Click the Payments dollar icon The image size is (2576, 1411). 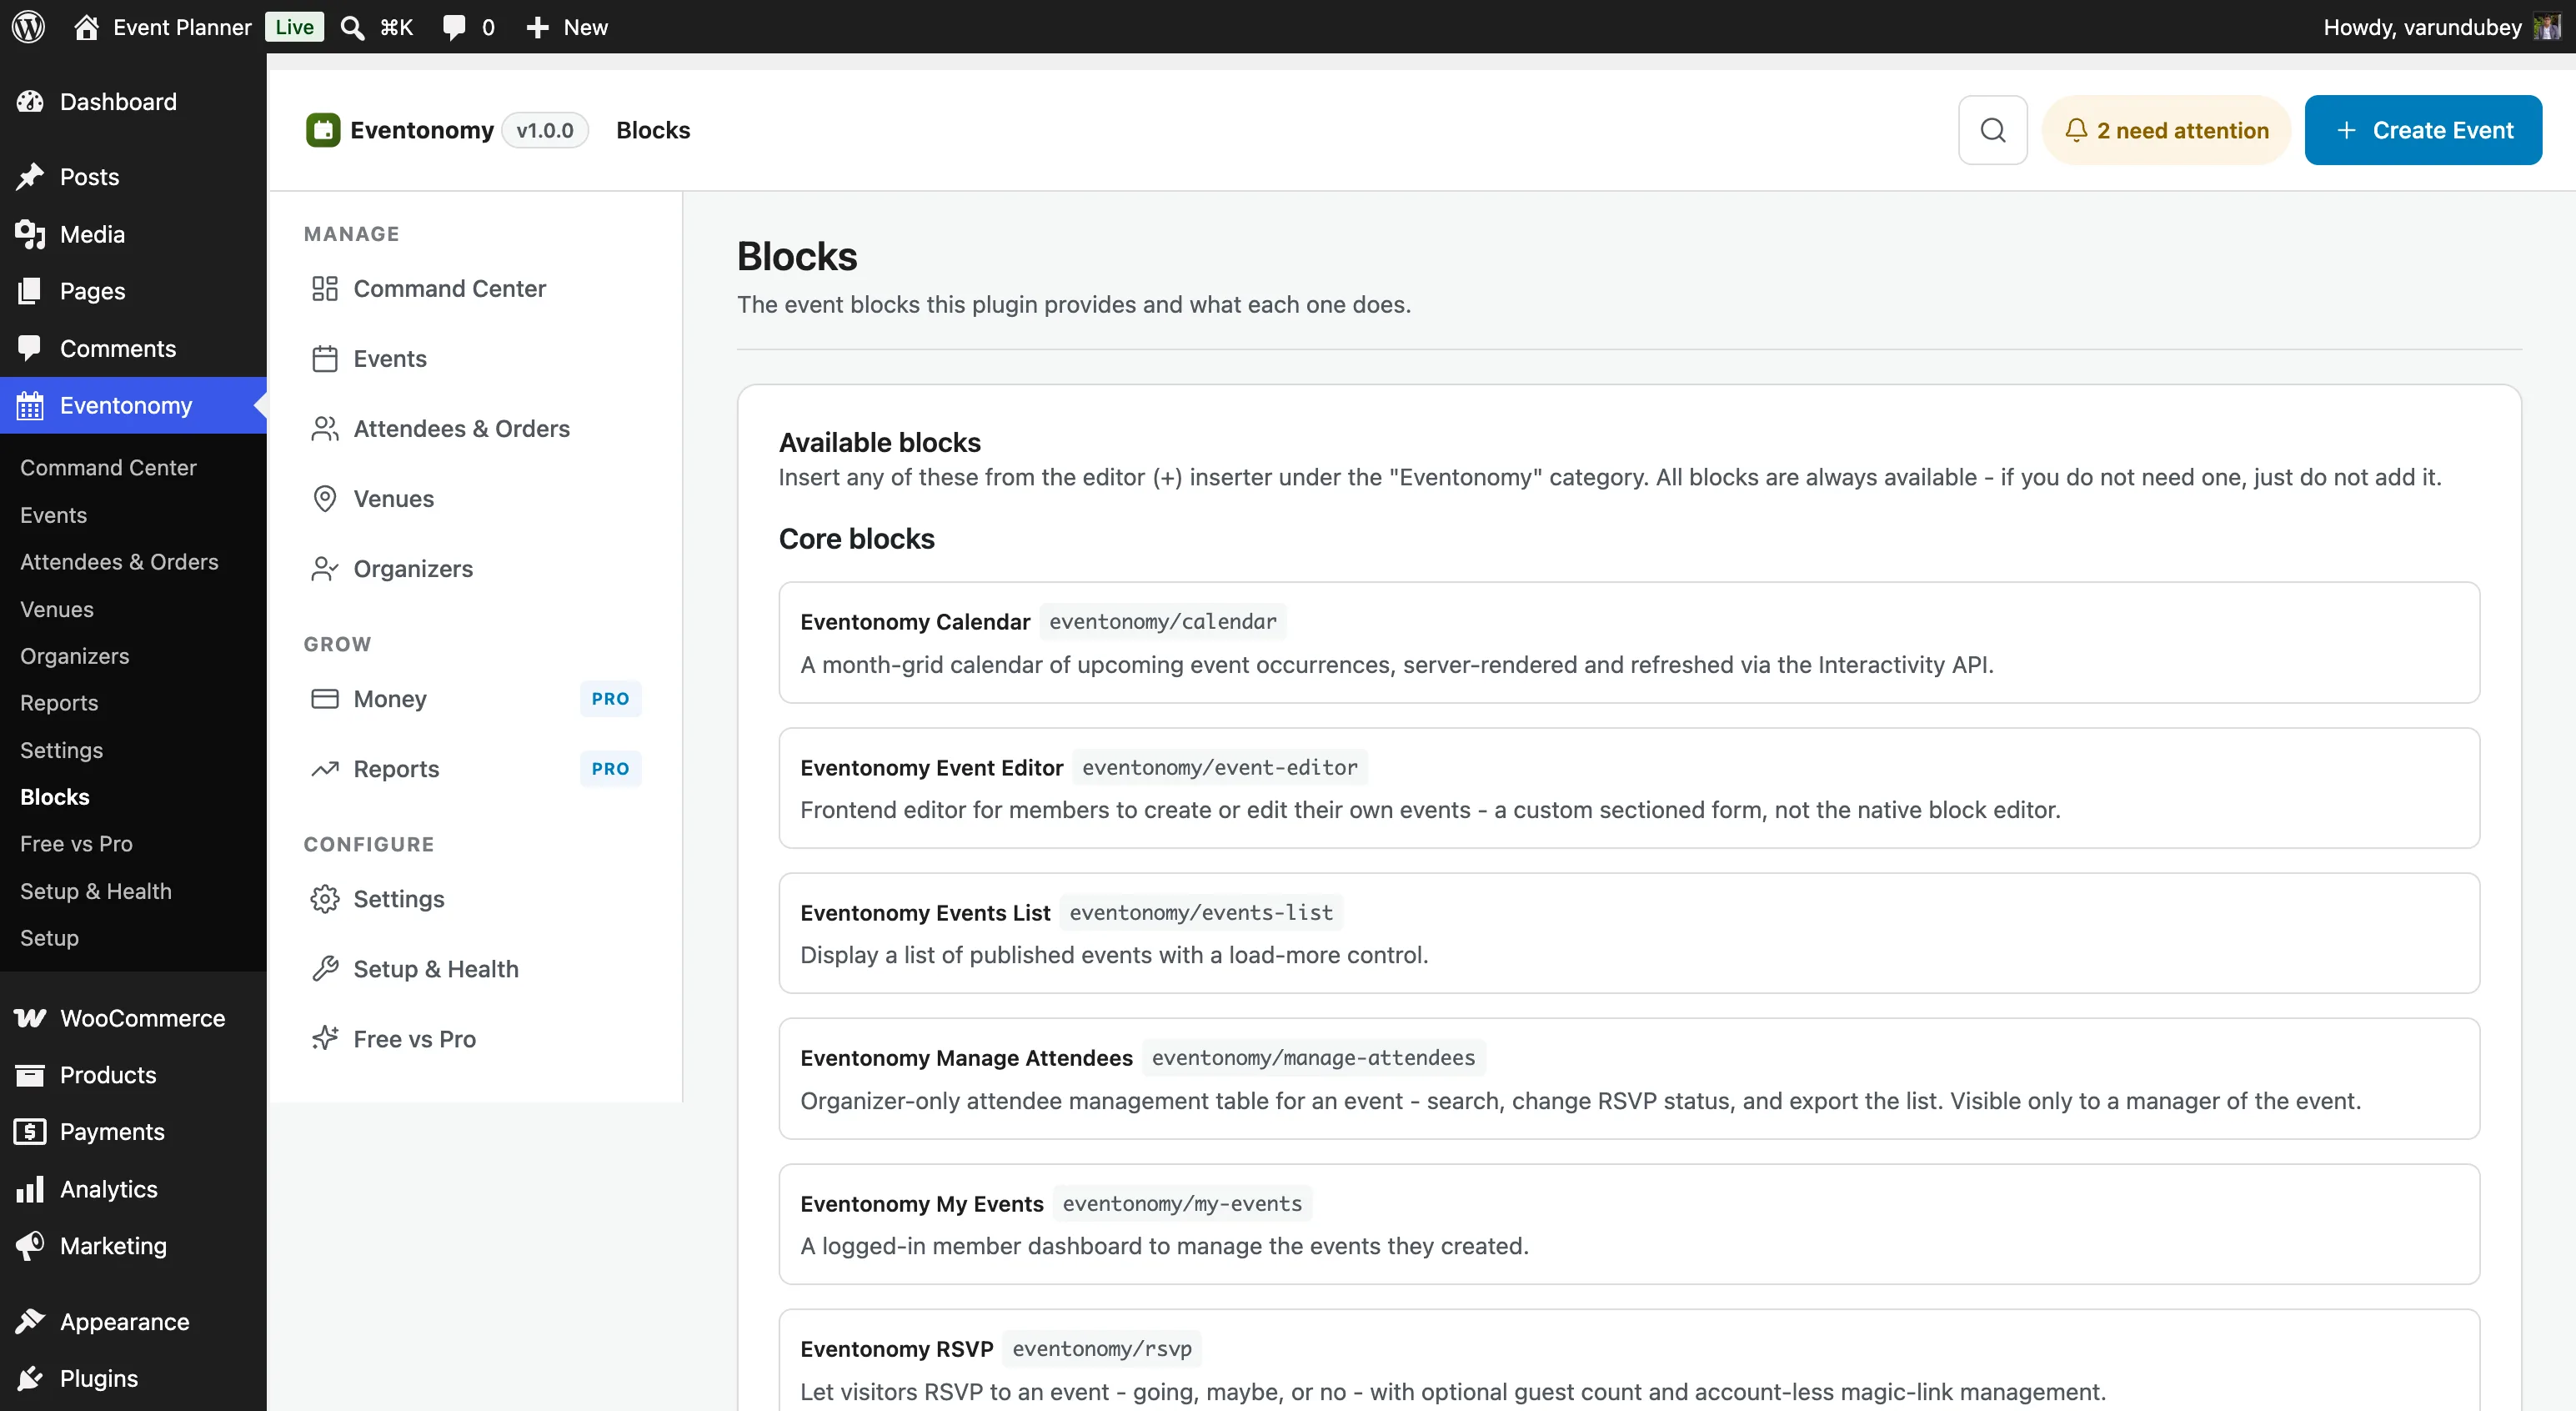point(30,1131)
